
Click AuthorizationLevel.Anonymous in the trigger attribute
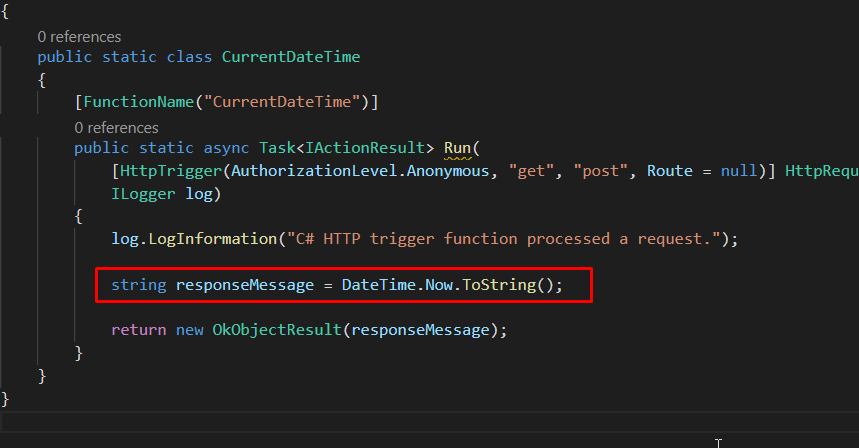coord(360,171)
